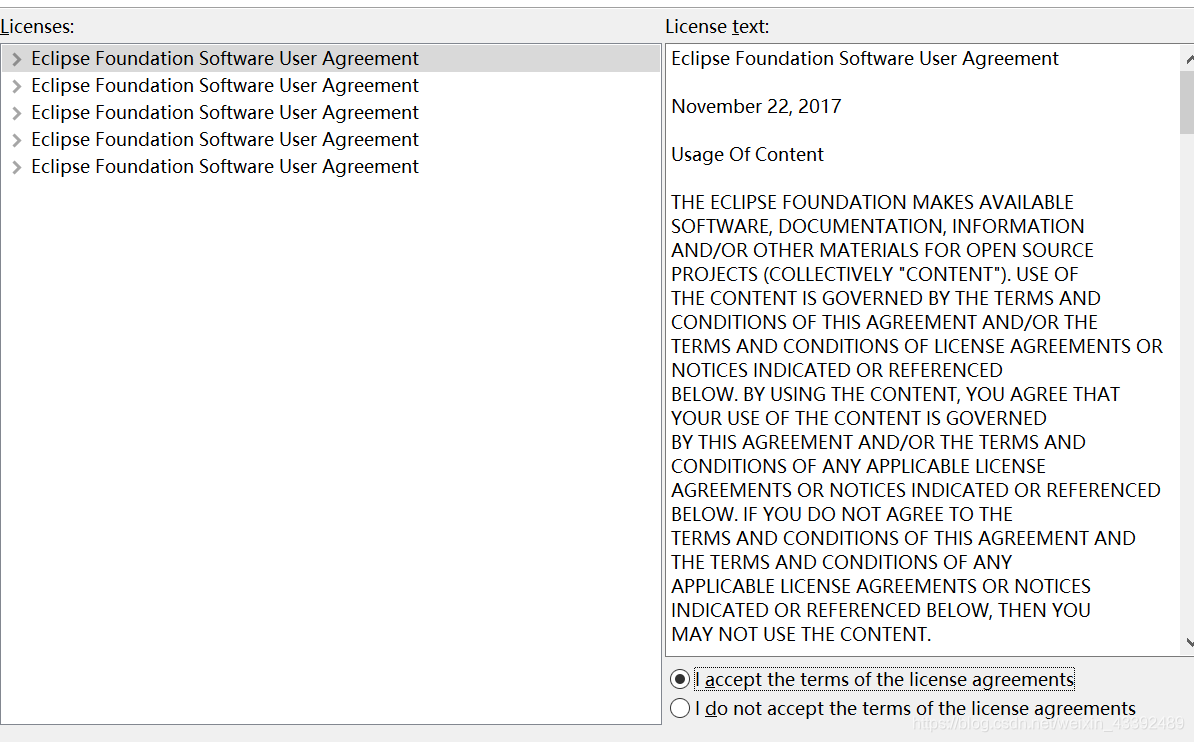
Task: Click the line 'THE ECLIPSE FOUNDATION MAKES AVAILABLE'
Action: tap(872, 203)
